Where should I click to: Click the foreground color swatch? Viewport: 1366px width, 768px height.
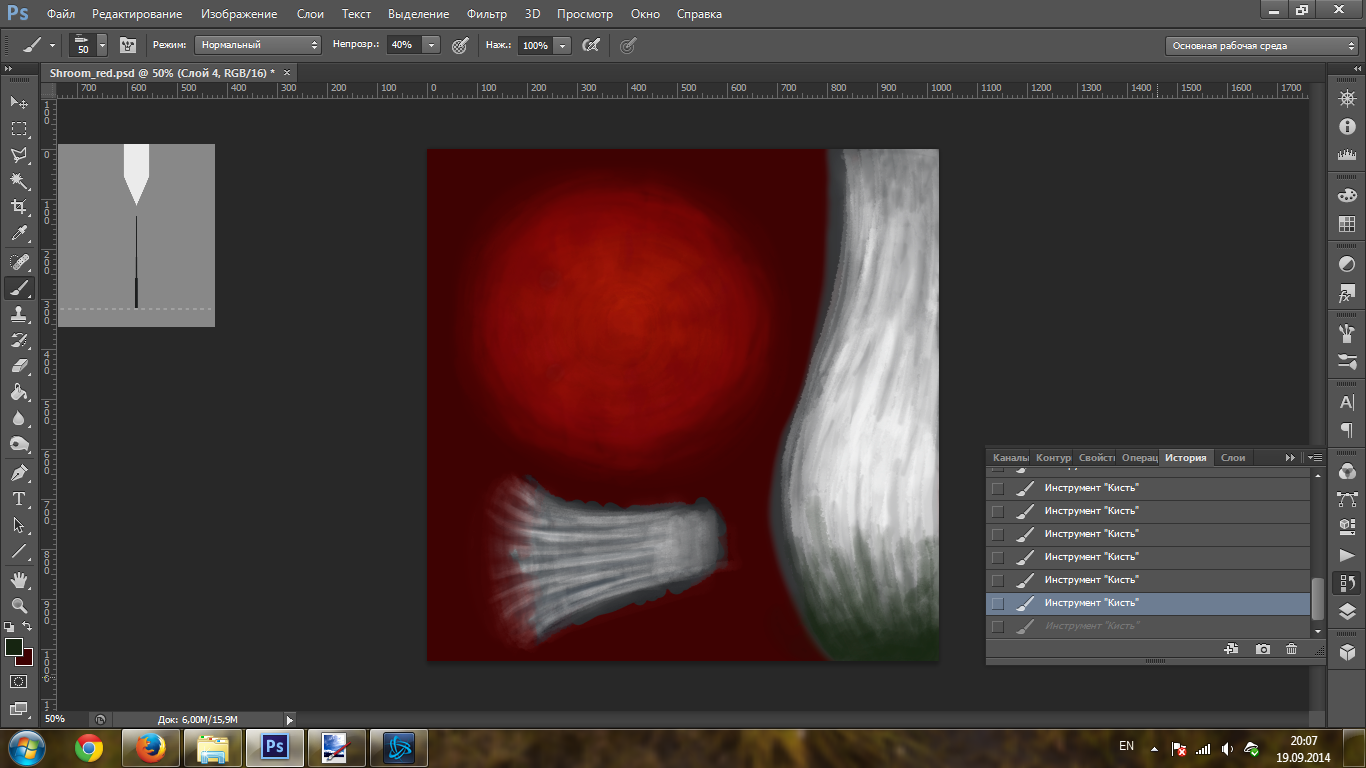click(x=14, y=647)
